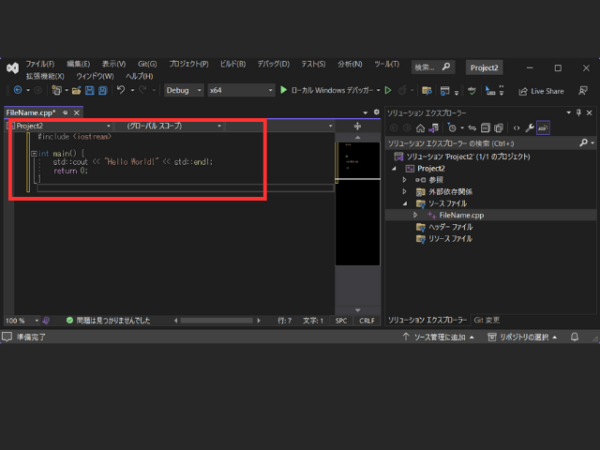600x450 pixels.
Task: Click Collapse All icon in Solution Explorer toolbar
Action: point(485,128)
